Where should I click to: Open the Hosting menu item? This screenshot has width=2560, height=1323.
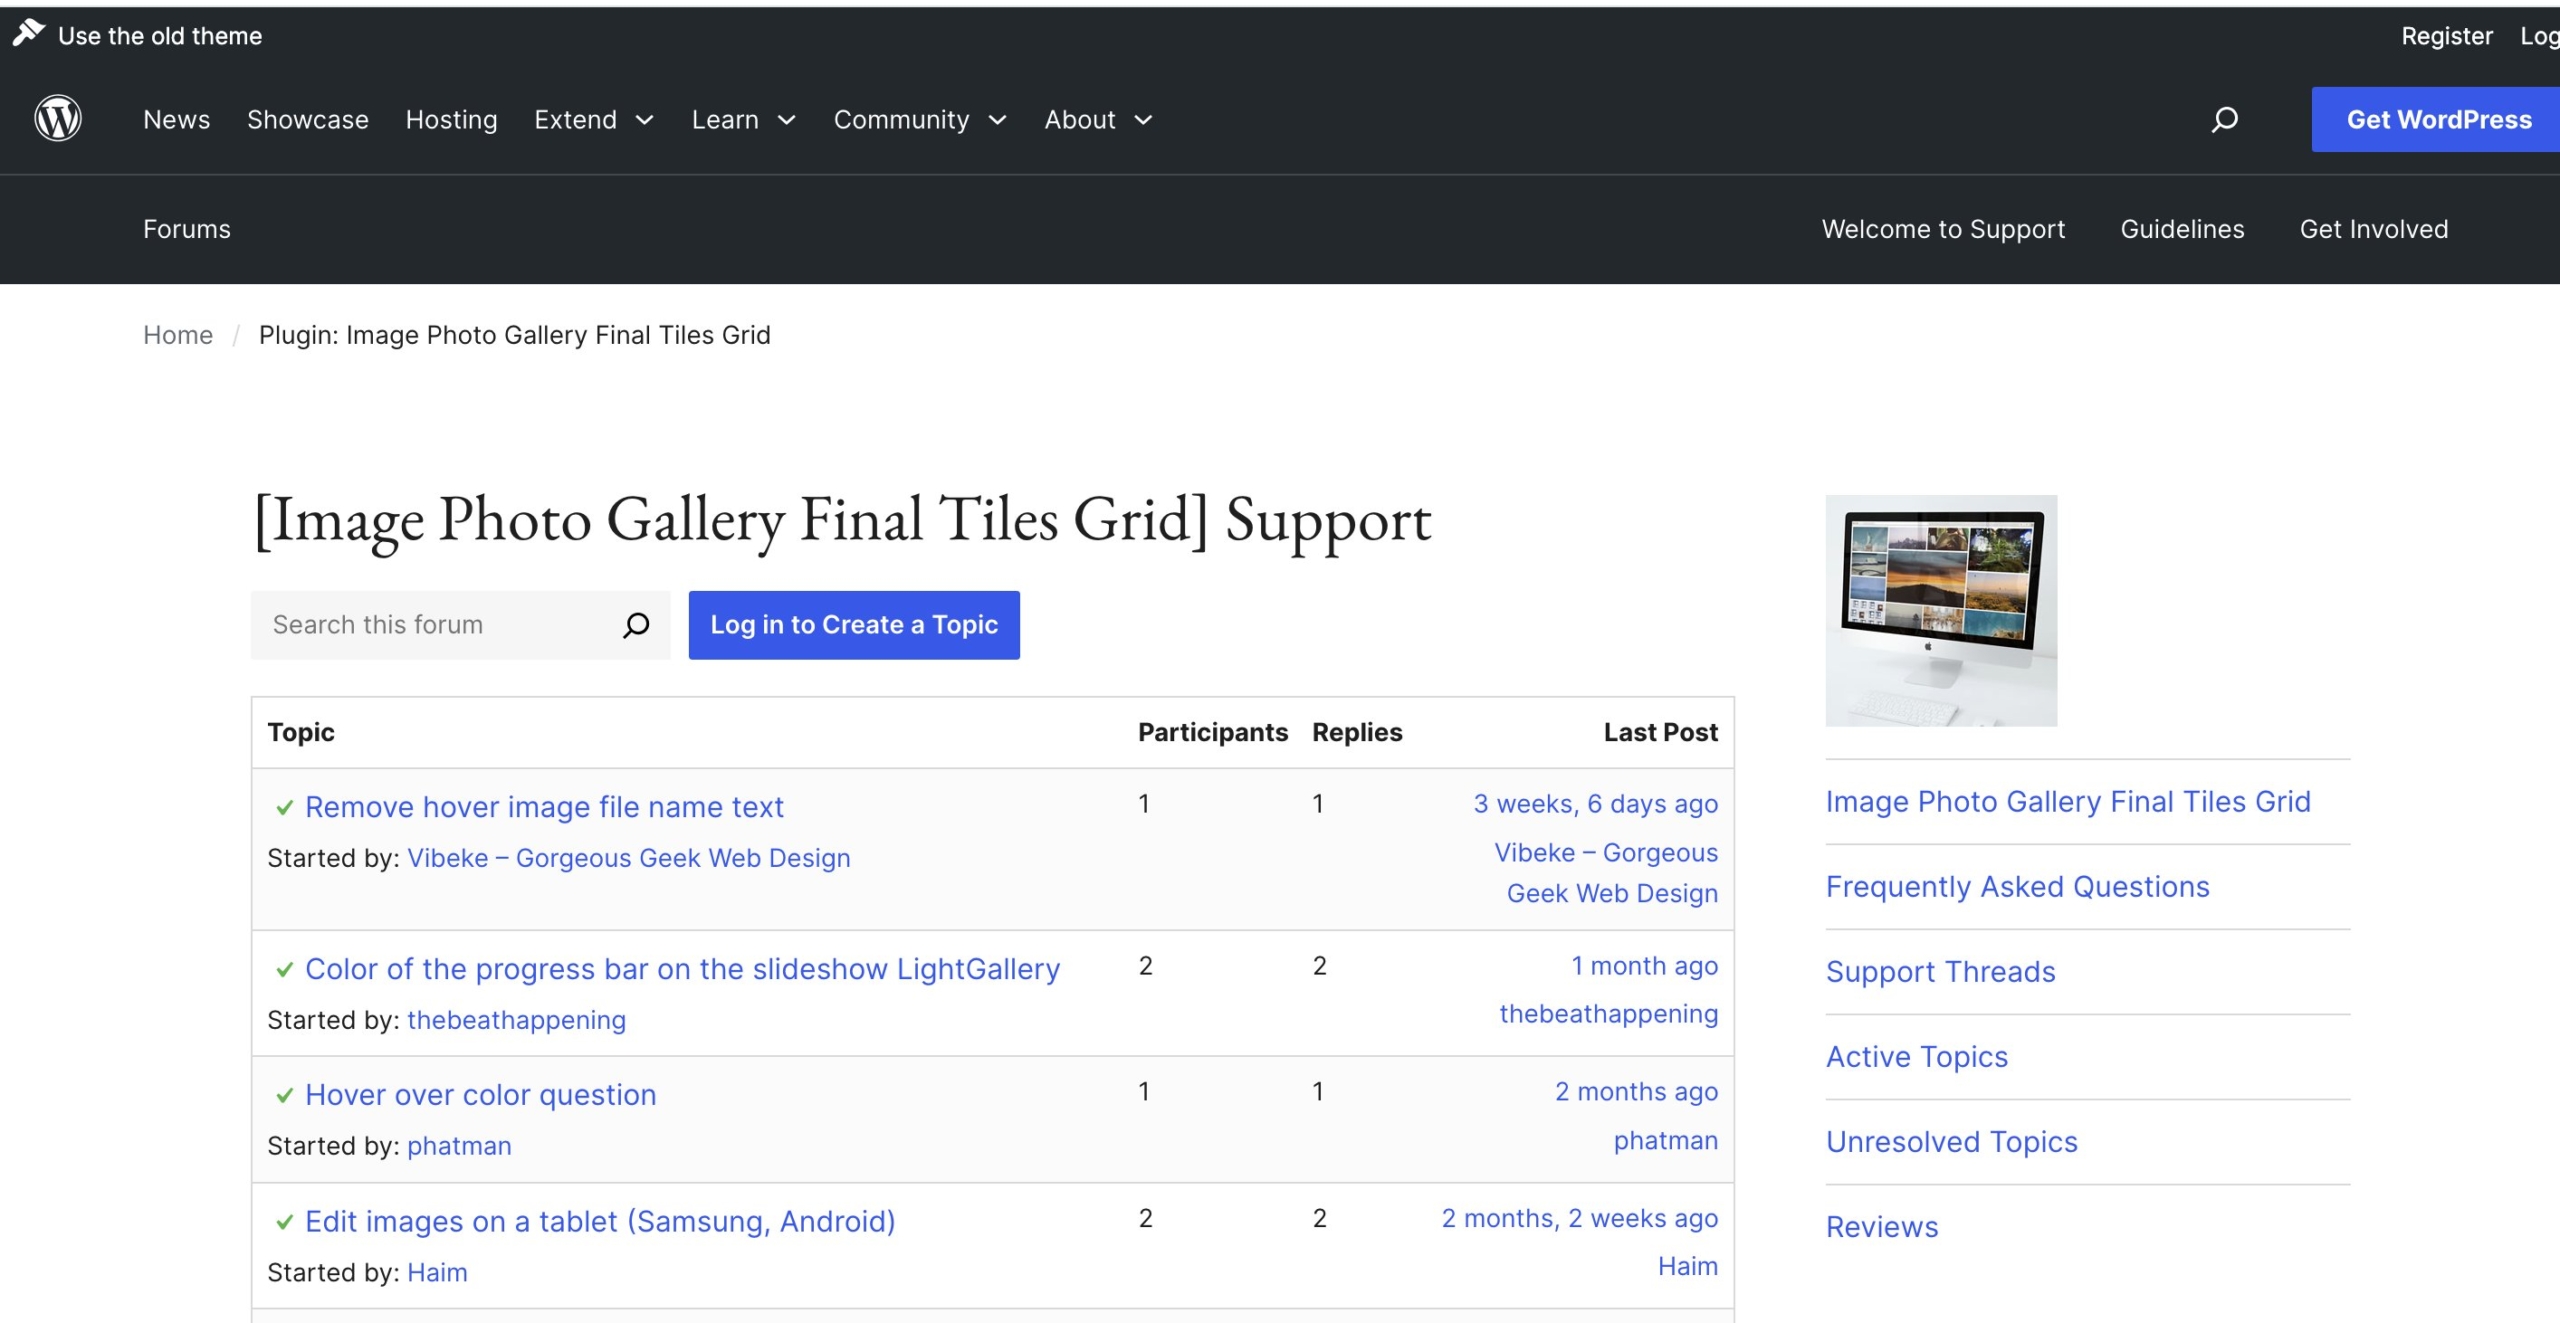pyautogui.click(x=451, y=120)
